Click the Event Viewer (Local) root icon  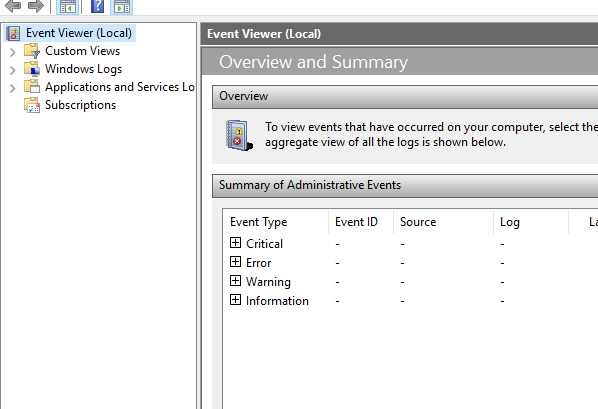13,33
